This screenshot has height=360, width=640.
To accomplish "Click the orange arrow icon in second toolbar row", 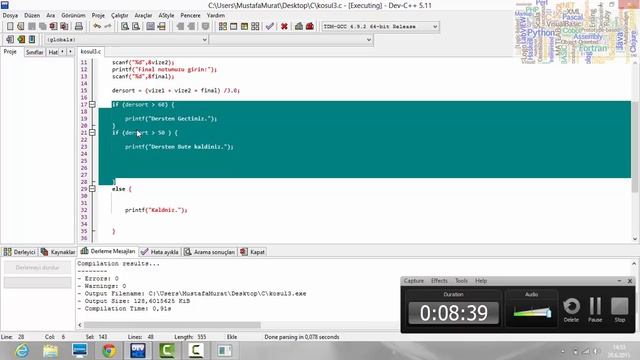I will (x=21, y=40).
